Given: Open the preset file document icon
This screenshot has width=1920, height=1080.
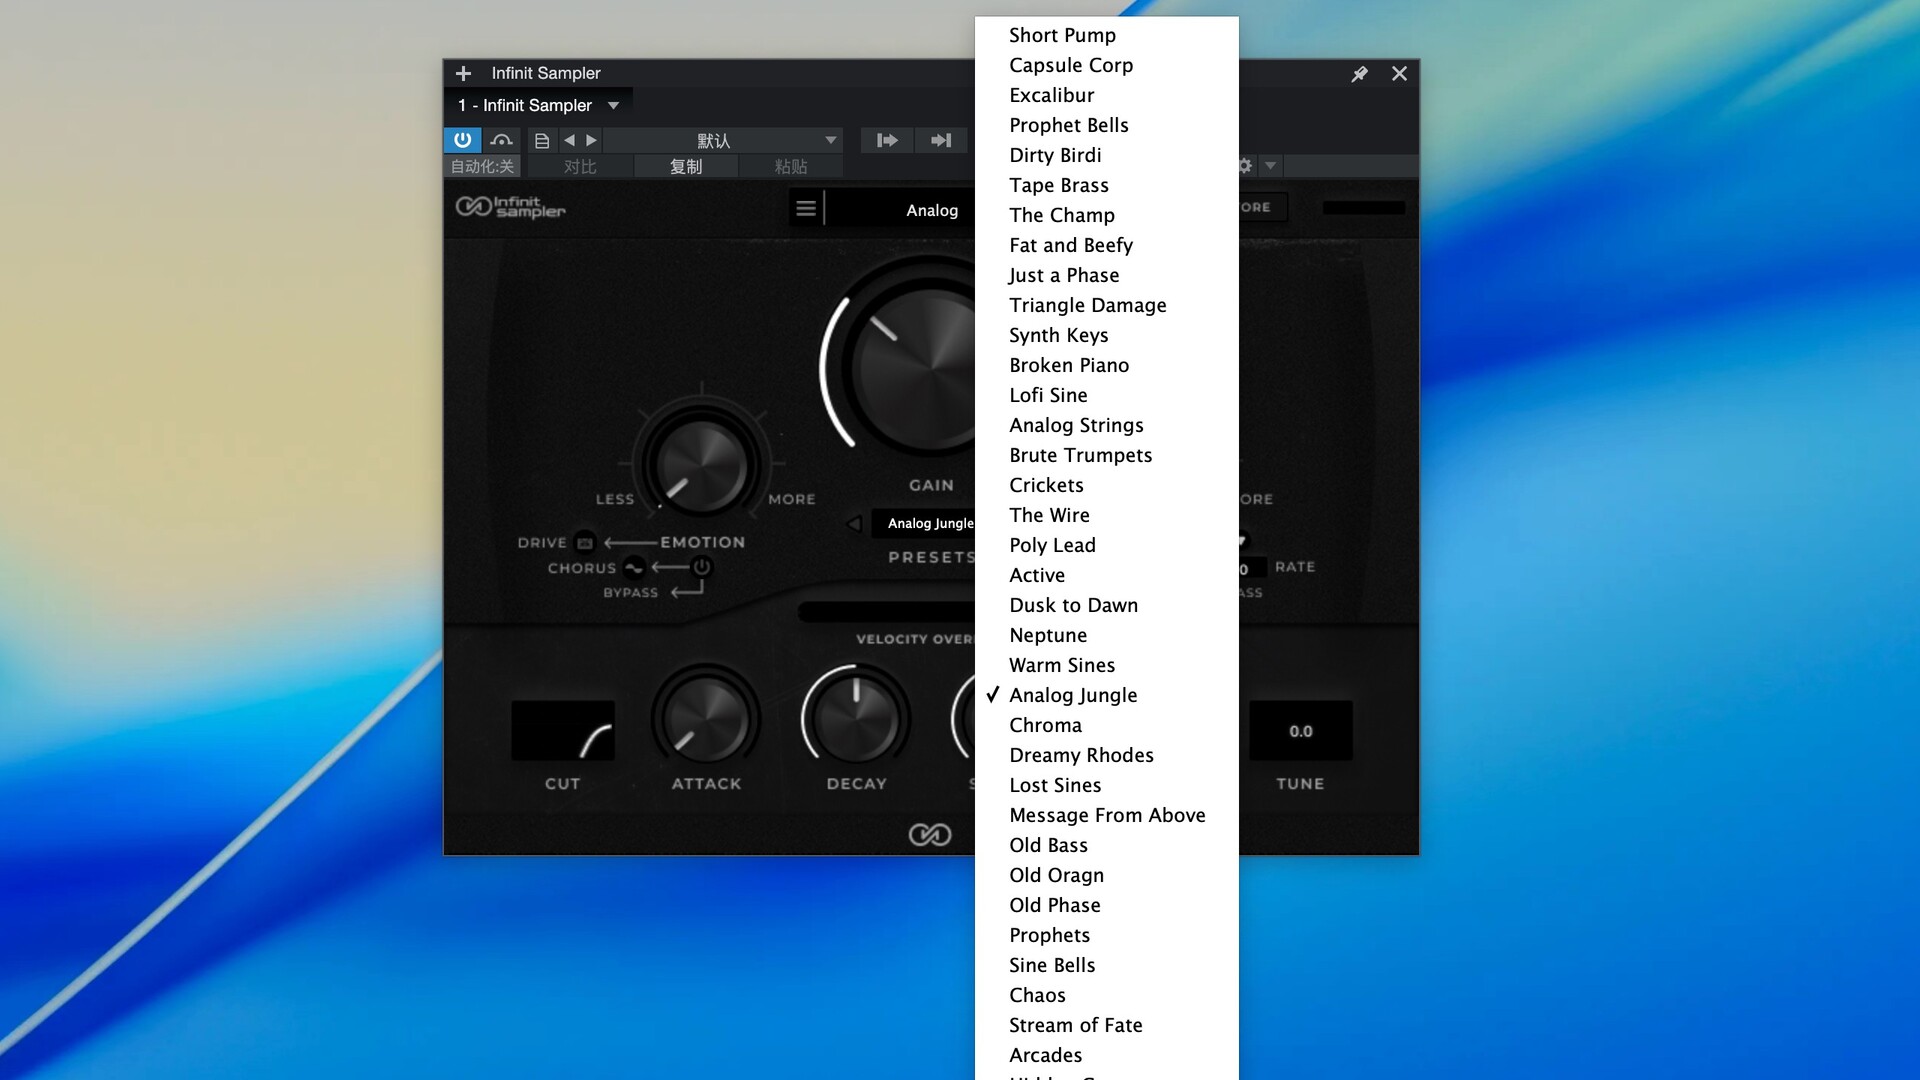Looking at the screenshot, I should point(541,141).
